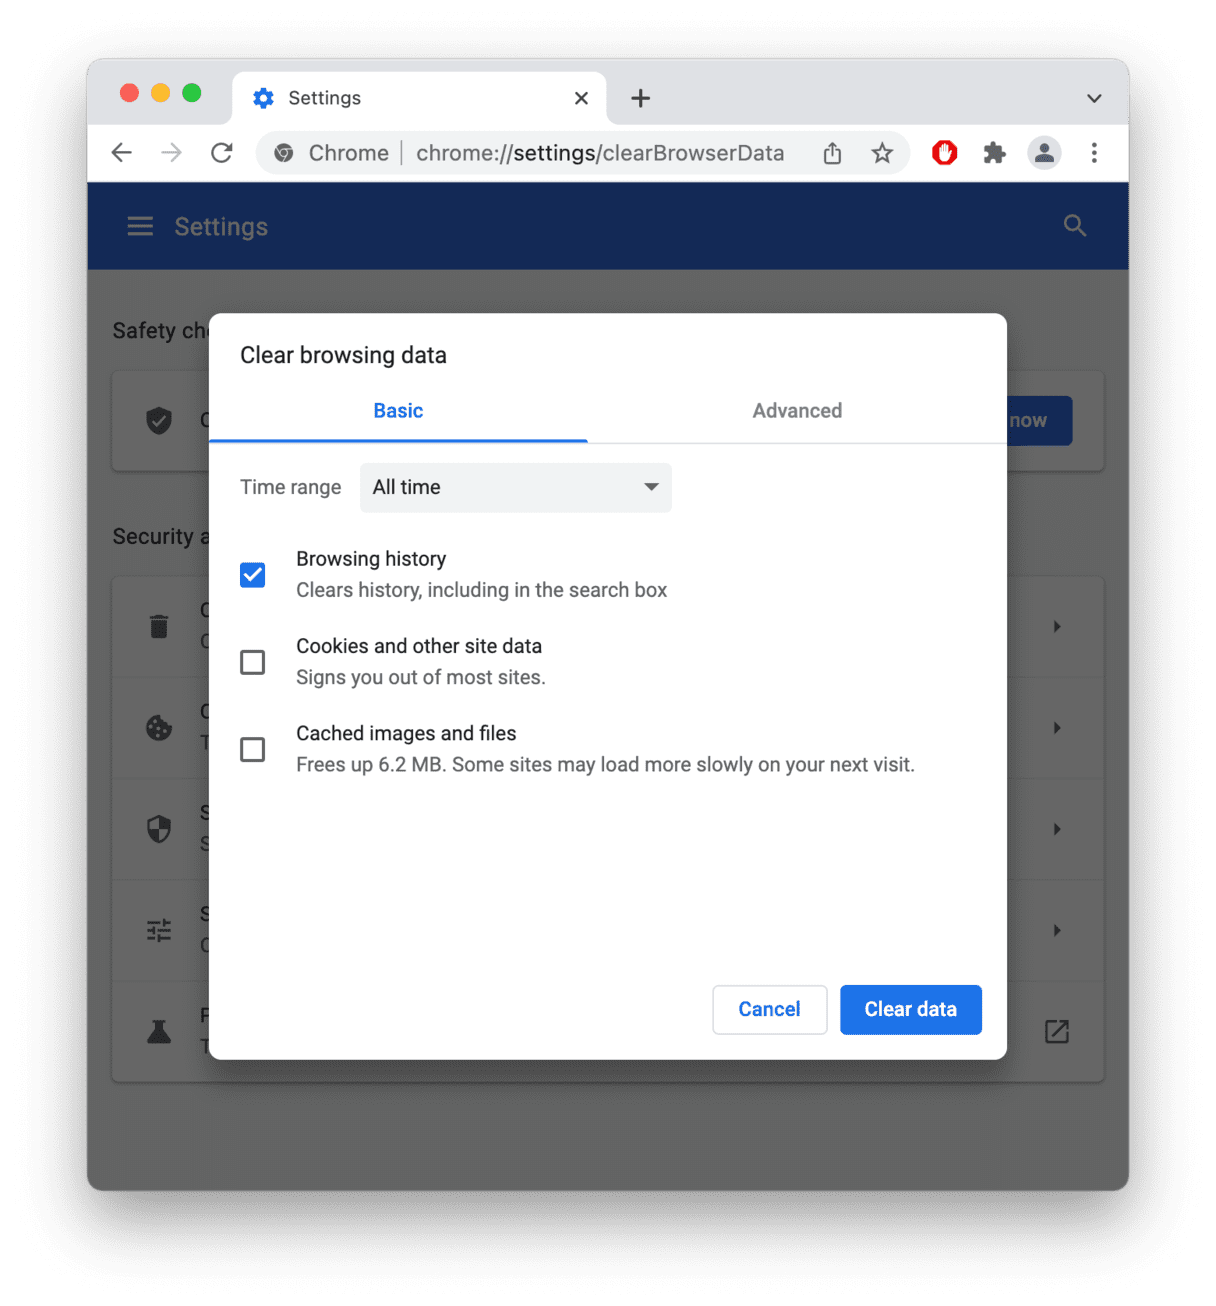Open the Extensions puzzle icon
Image resolution: width=1216 pixels, height=1306 pixels.
(994, 153)
